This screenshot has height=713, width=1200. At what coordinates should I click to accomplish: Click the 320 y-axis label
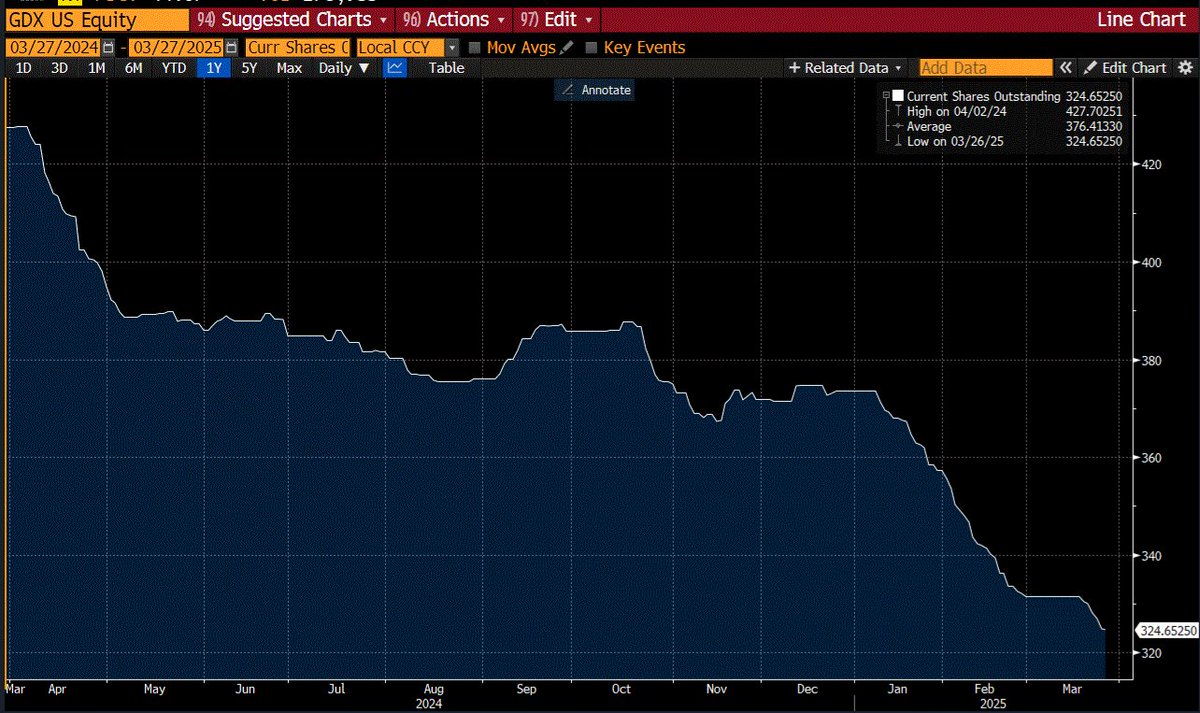click(x=1151, y=653)
